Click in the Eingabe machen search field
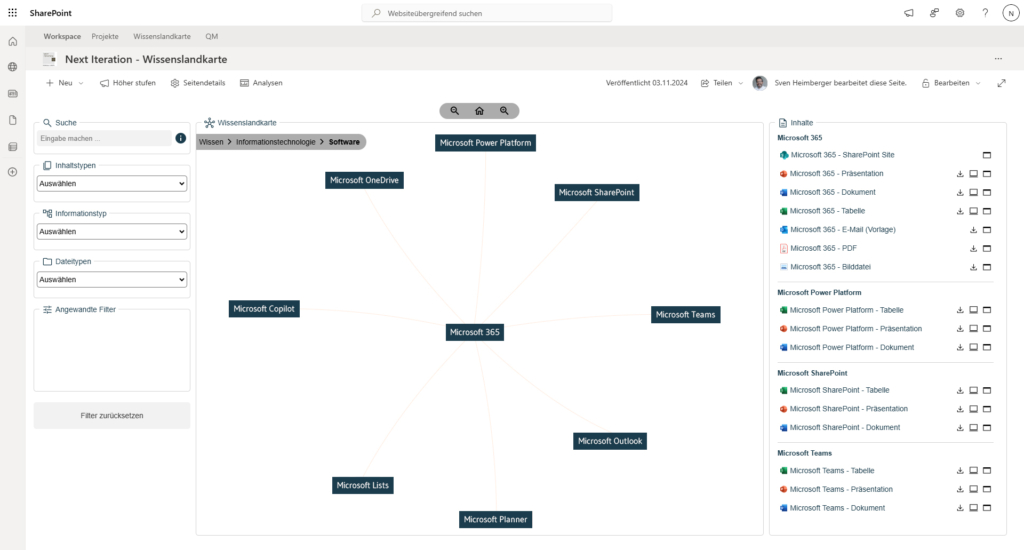 [x=104, y=138]
